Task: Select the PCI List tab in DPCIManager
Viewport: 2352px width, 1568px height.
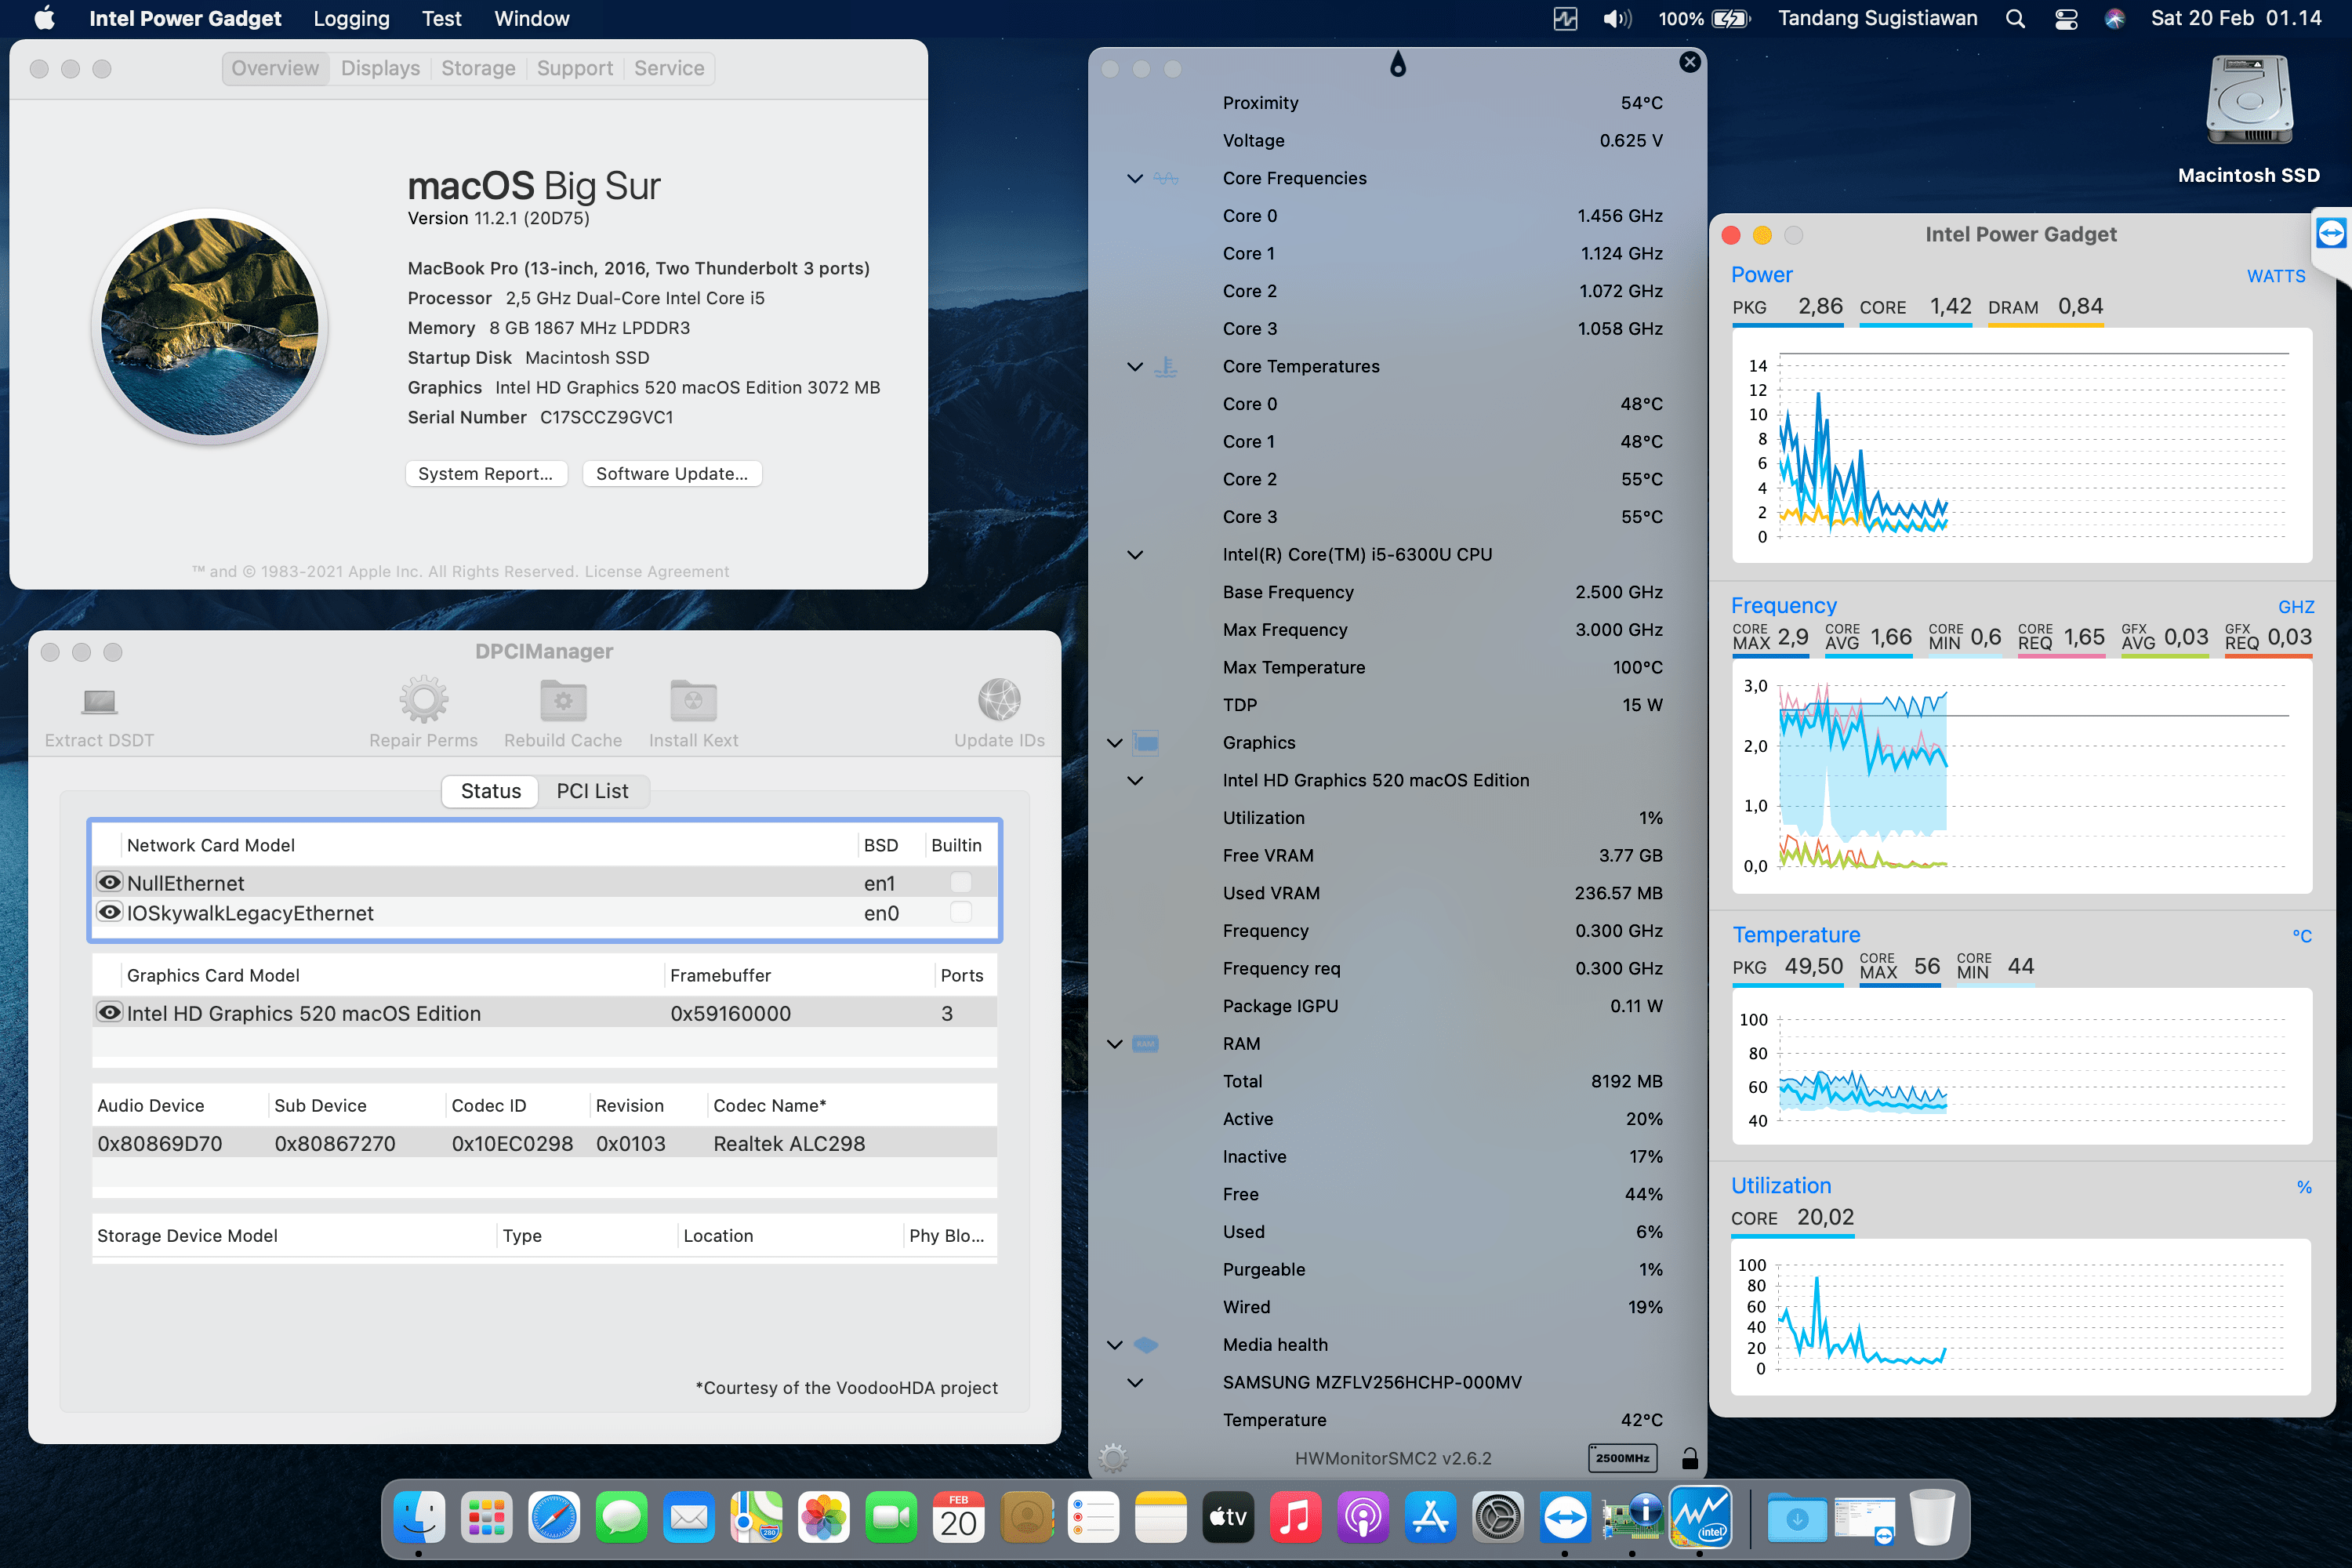Action: [592, 791]
